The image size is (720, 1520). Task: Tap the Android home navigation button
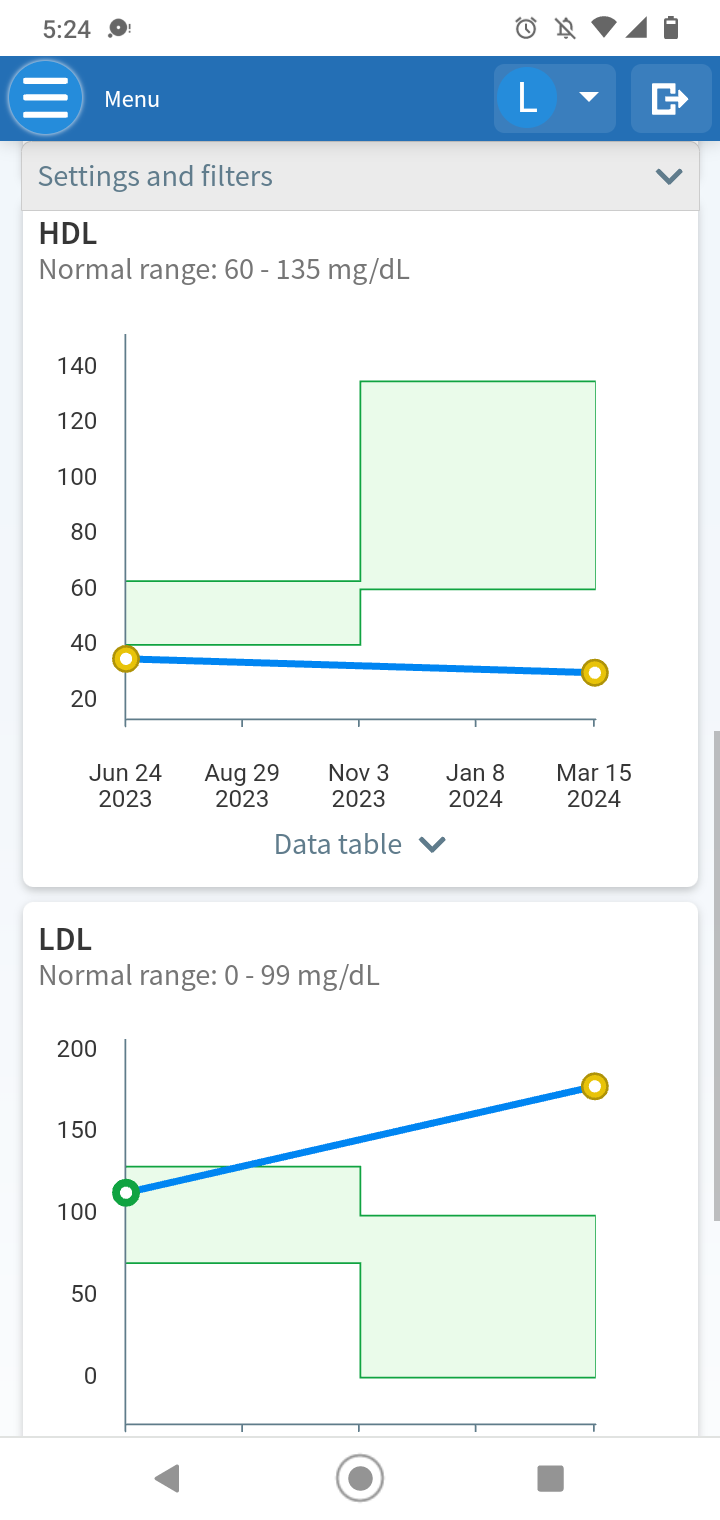[360, 1478]
